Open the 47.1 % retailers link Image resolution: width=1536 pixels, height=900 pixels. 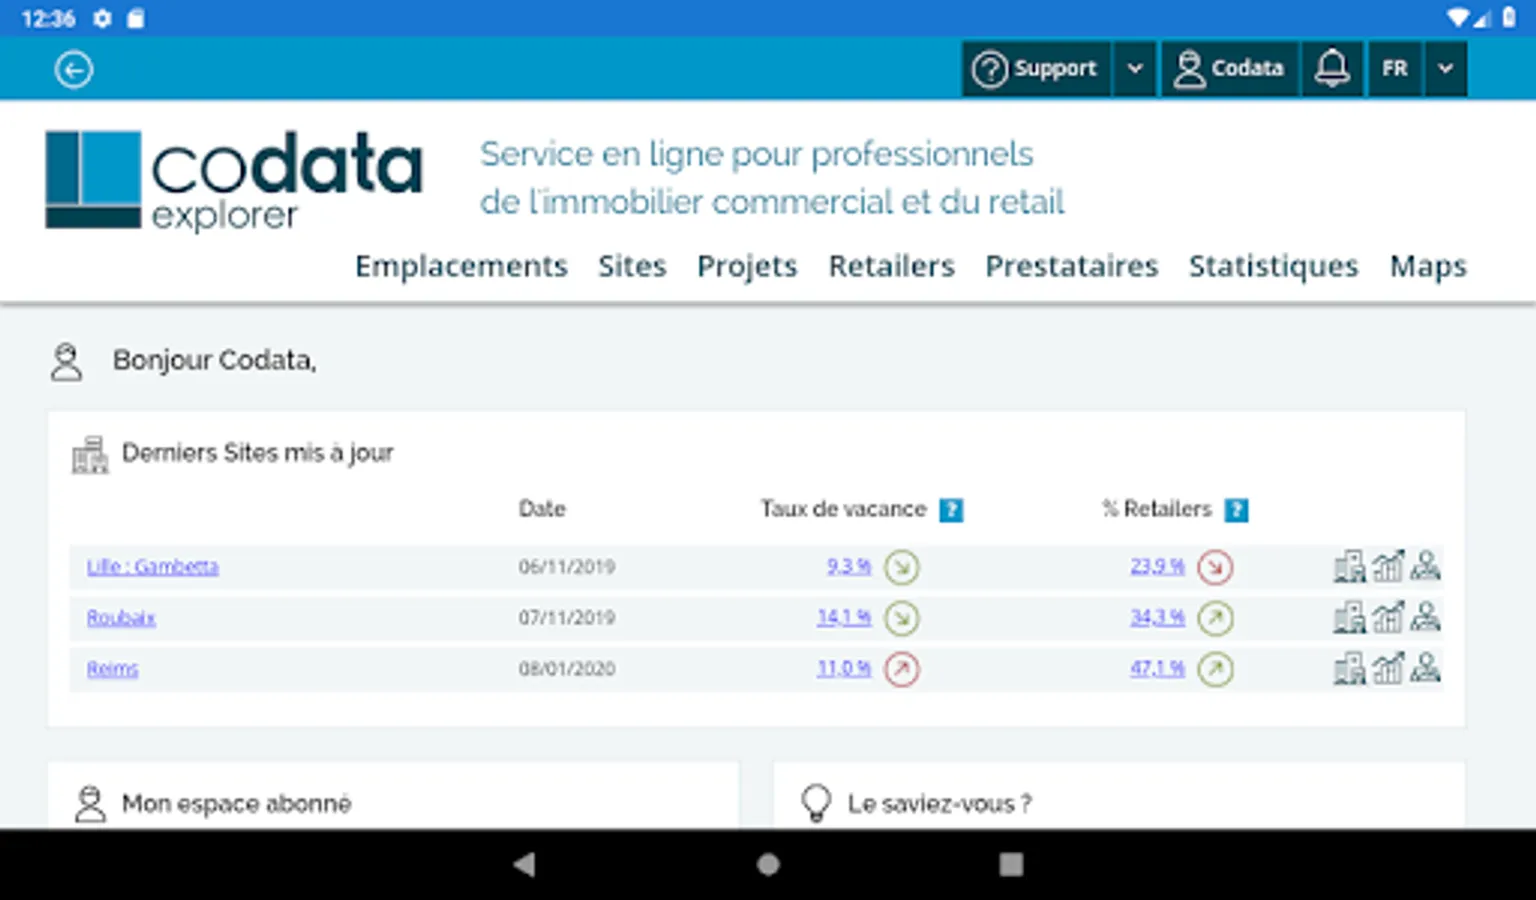coord(1158,668)
